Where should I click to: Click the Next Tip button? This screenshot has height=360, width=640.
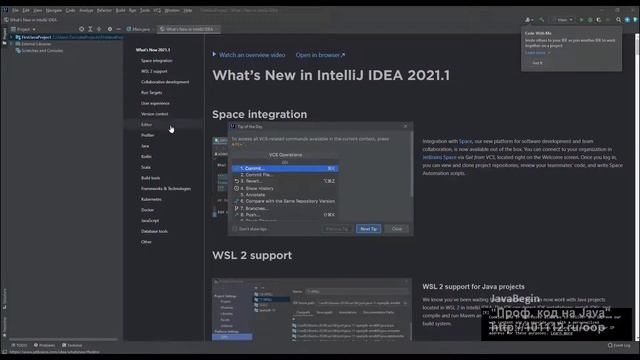369,229
